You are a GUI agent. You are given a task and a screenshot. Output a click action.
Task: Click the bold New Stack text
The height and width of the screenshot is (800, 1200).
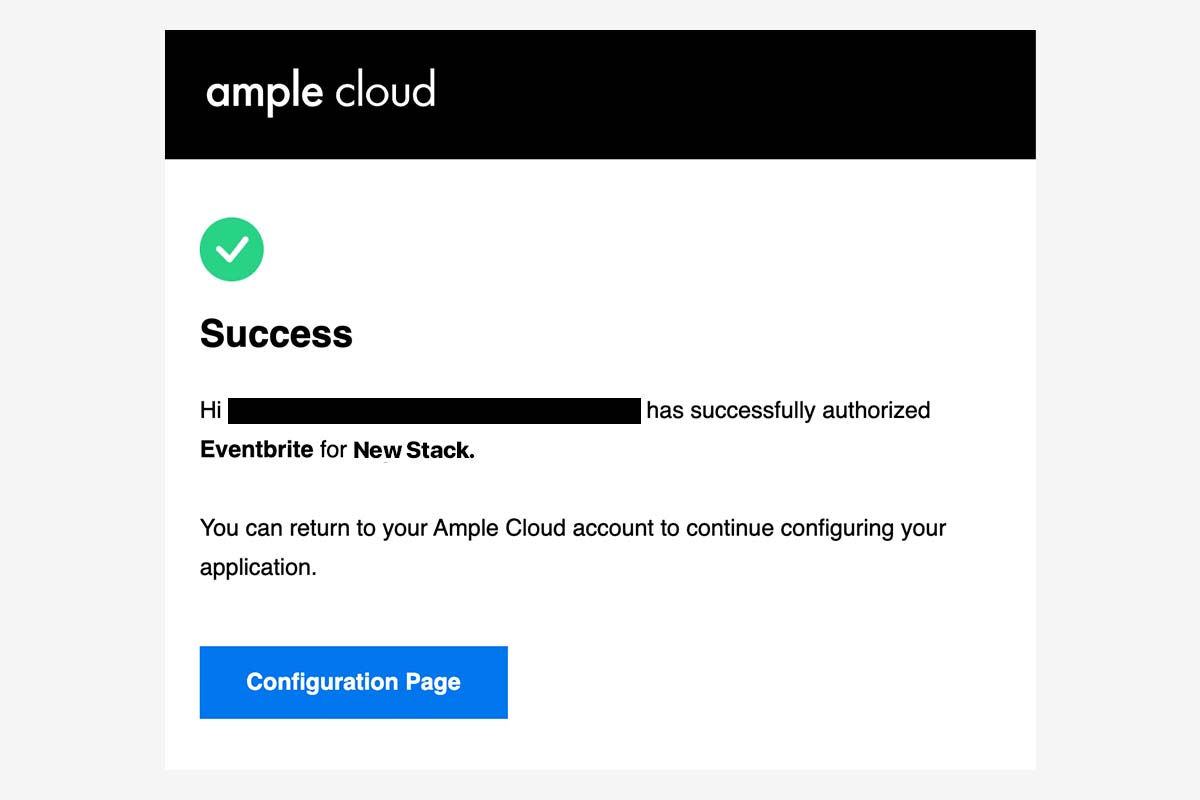(414, 451)
